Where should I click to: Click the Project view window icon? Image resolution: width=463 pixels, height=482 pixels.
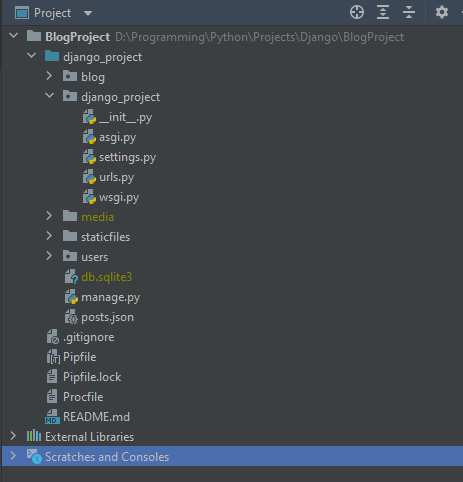coord(22,13)
